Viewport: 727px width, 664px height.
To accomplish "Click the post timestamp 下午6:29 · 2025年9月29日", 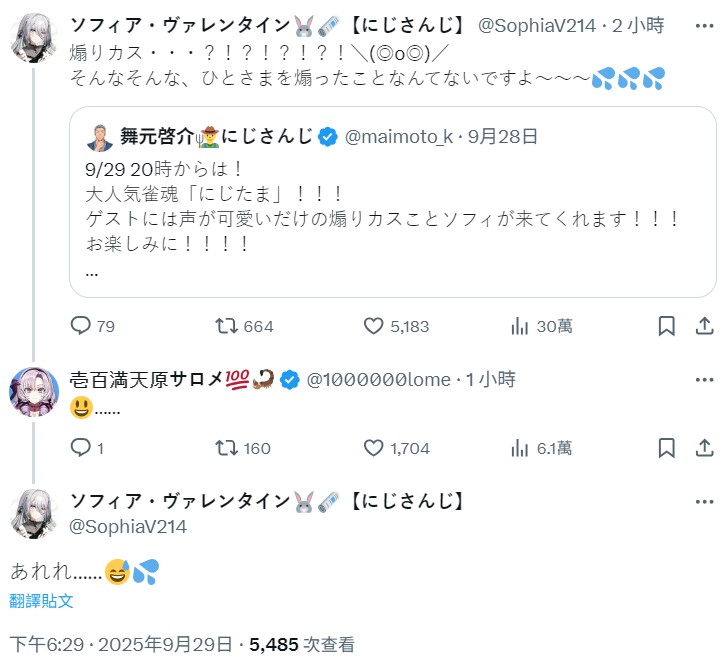I will [122, 644].
